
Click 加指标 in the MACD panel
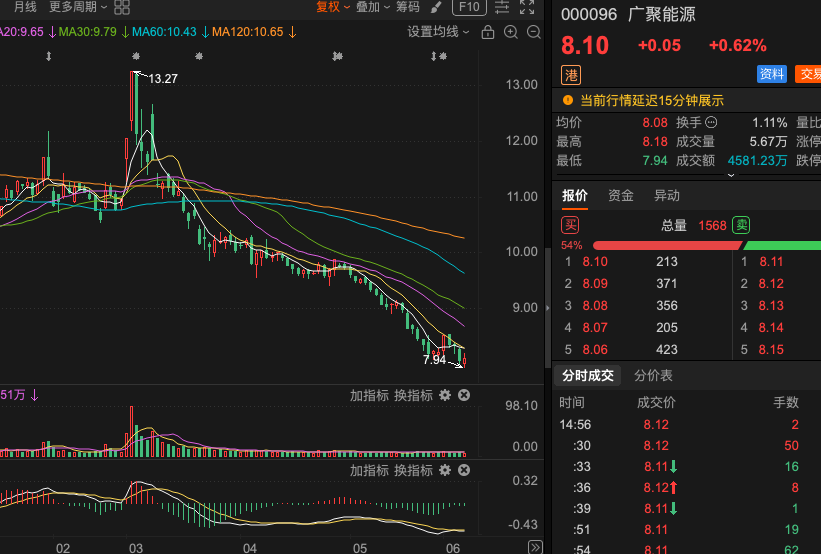(x=369, y=470)
